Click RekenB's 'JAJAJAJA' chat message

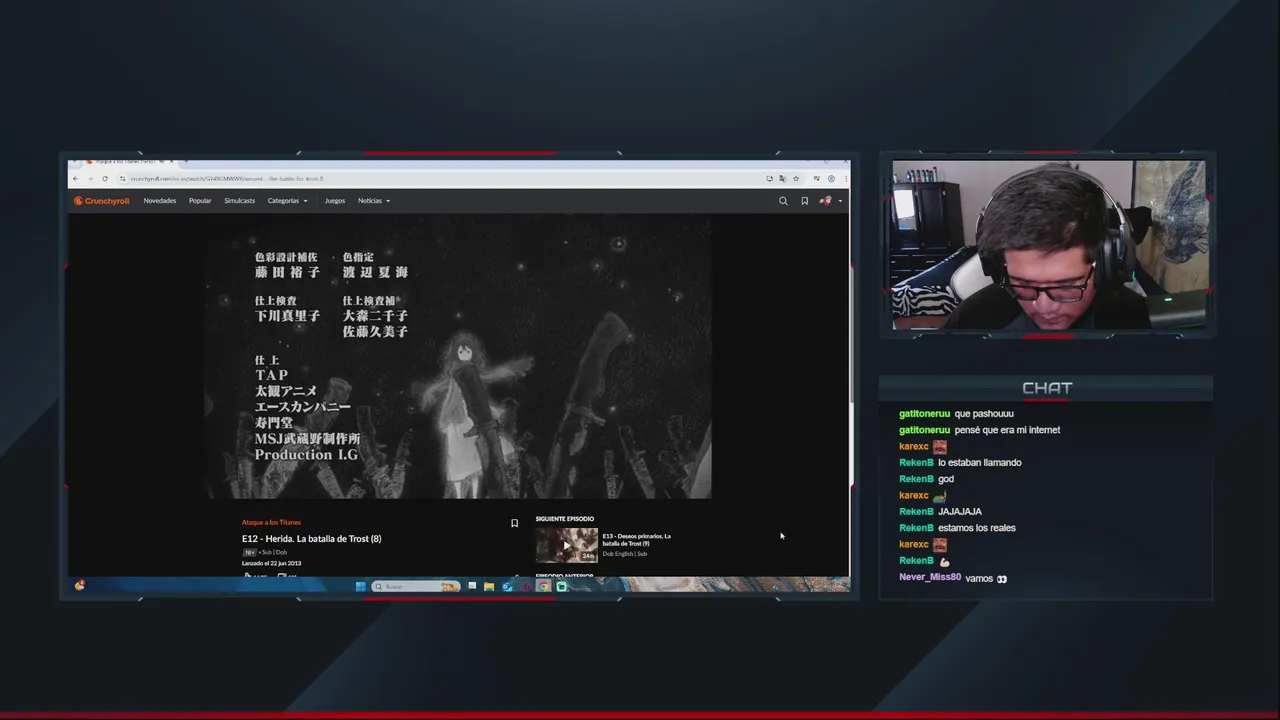click(x=960, y=512)
